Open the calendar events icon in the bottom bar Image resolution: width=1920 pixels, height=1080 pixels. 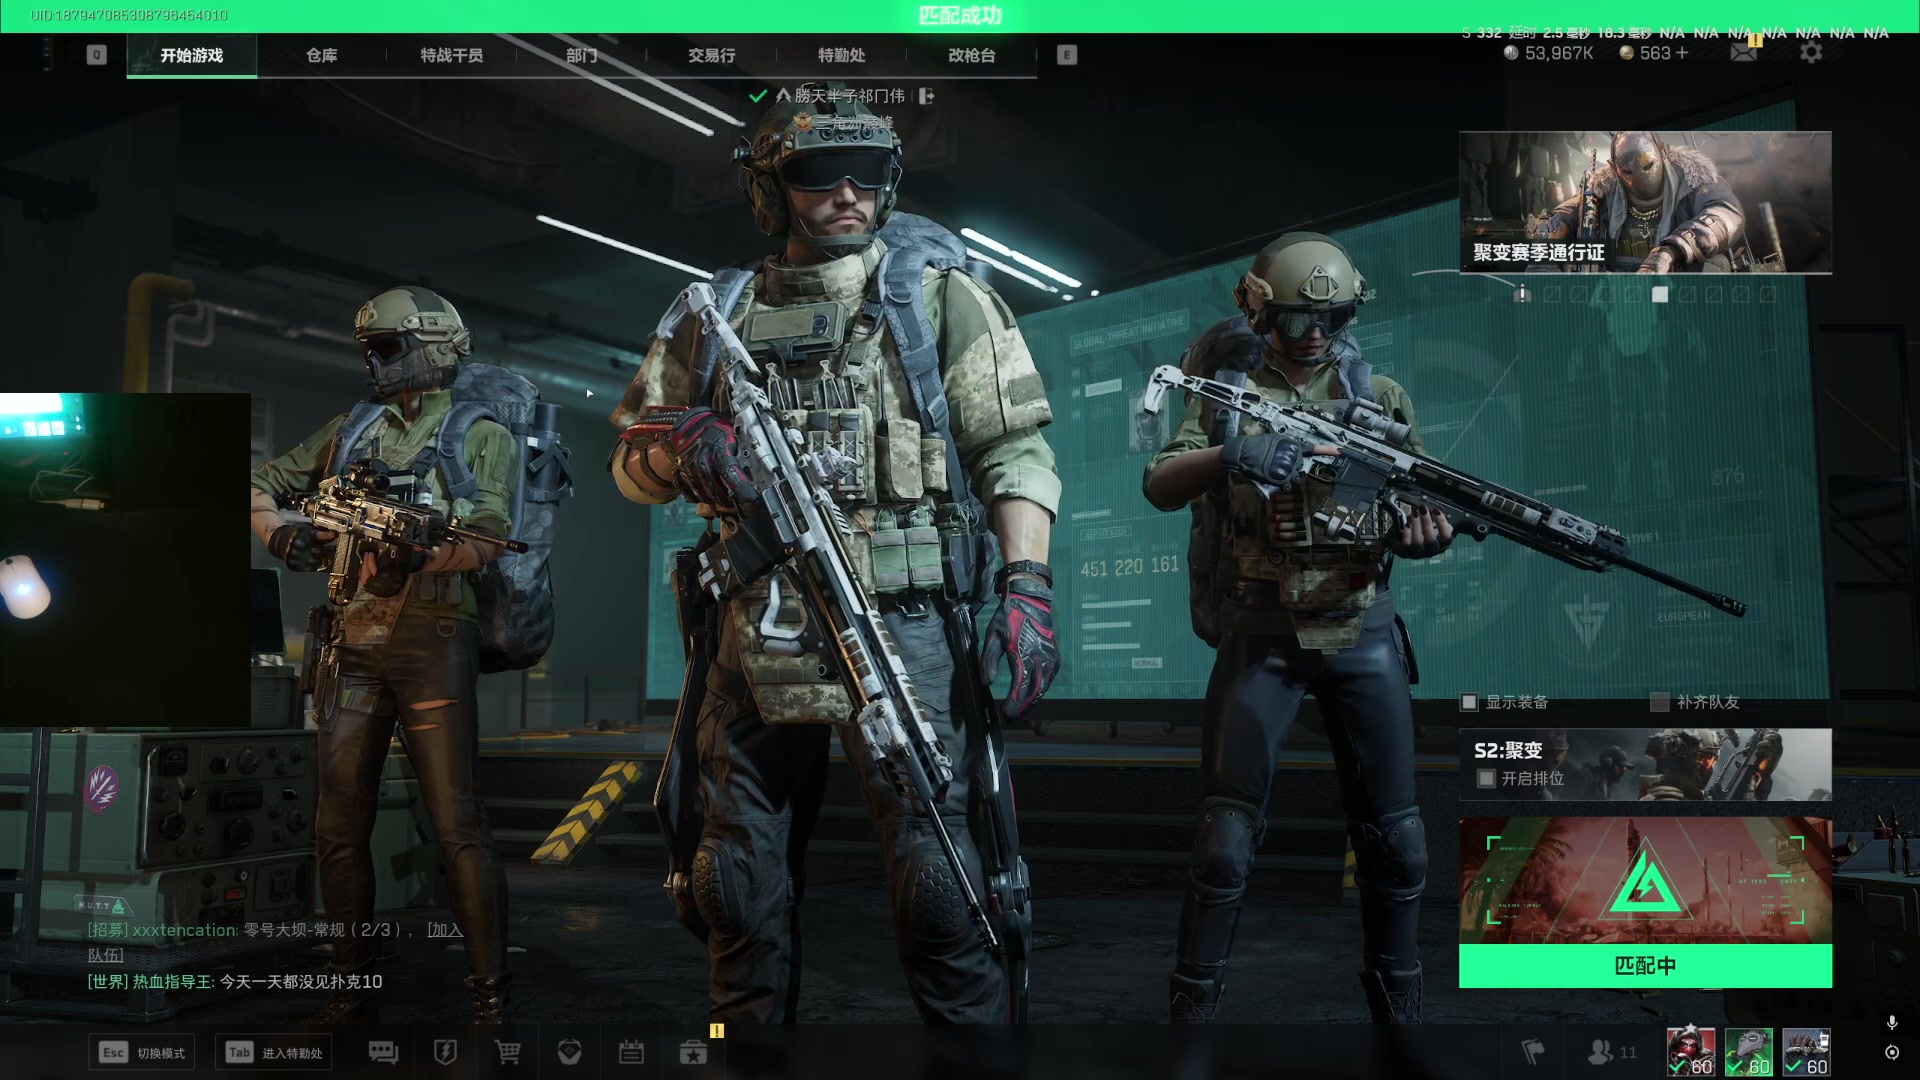[631, 1052]
